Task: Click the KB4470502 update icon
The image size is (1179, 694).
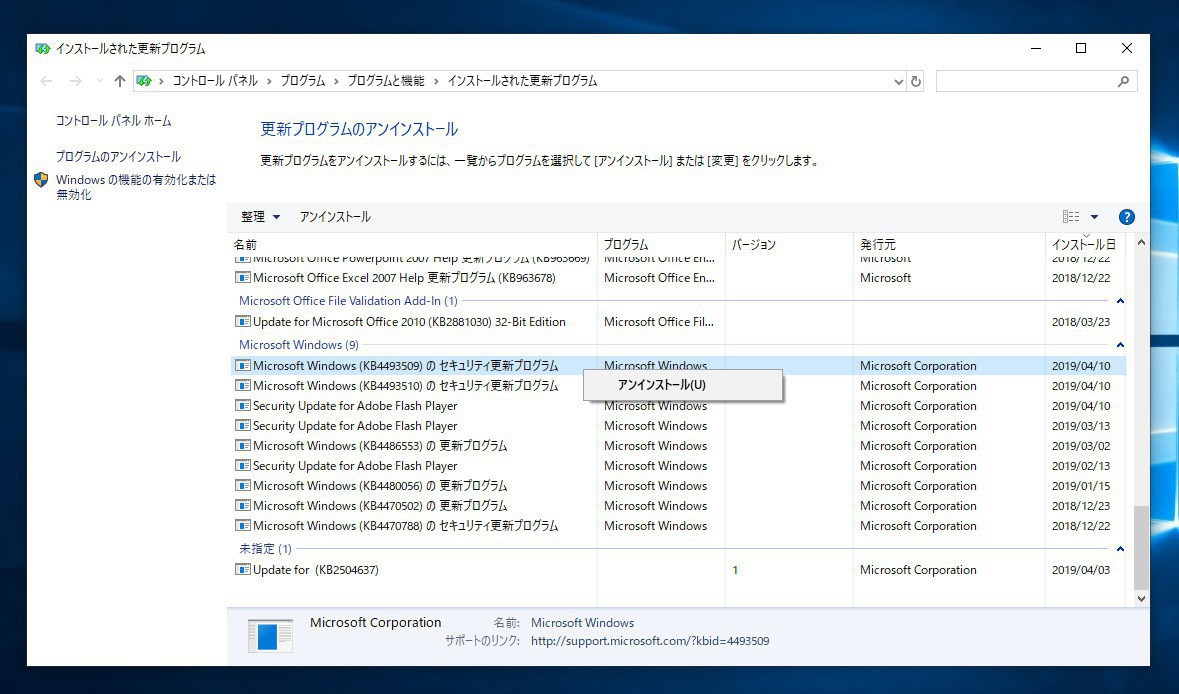Action: 243,506
